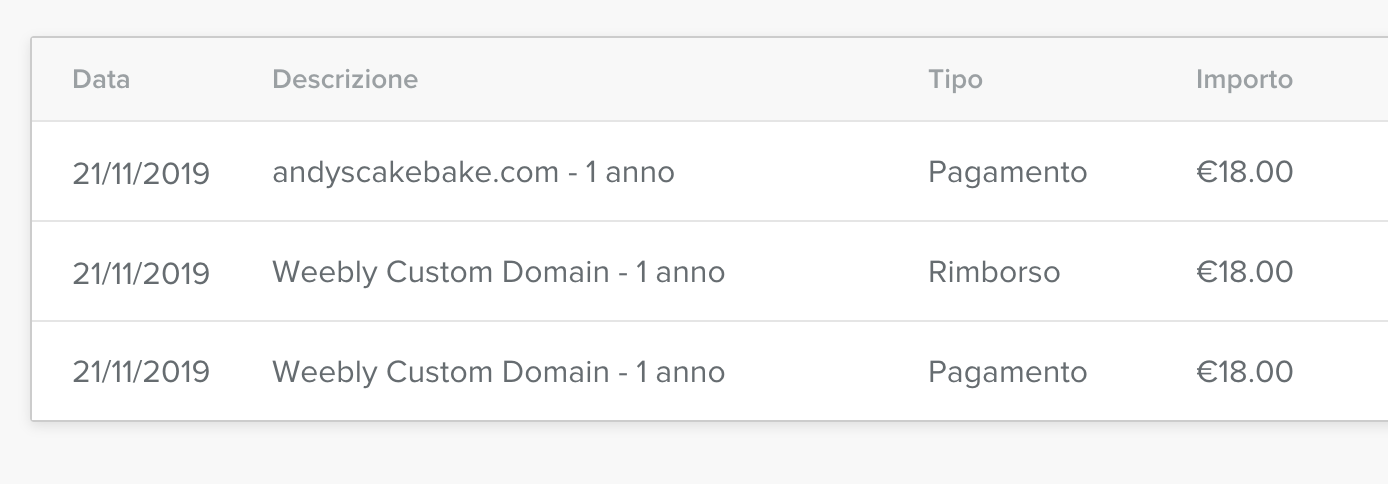This screenshot has width=1388, height=484.
Task: Click the date in the last Pagamento row
Action: pyautogui.click(x=141, y=373)
